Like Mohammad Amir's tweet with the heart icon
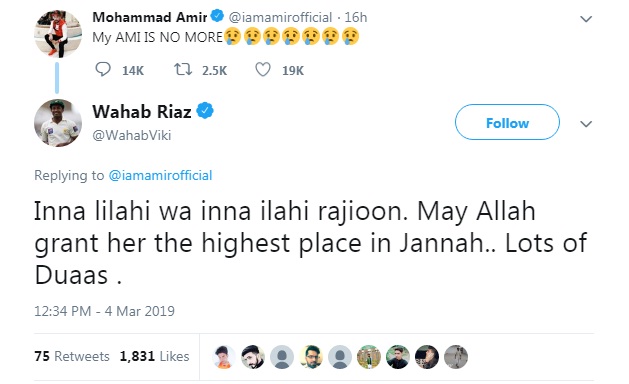Viewport: 629px width, 384px height. click(263, 69)
